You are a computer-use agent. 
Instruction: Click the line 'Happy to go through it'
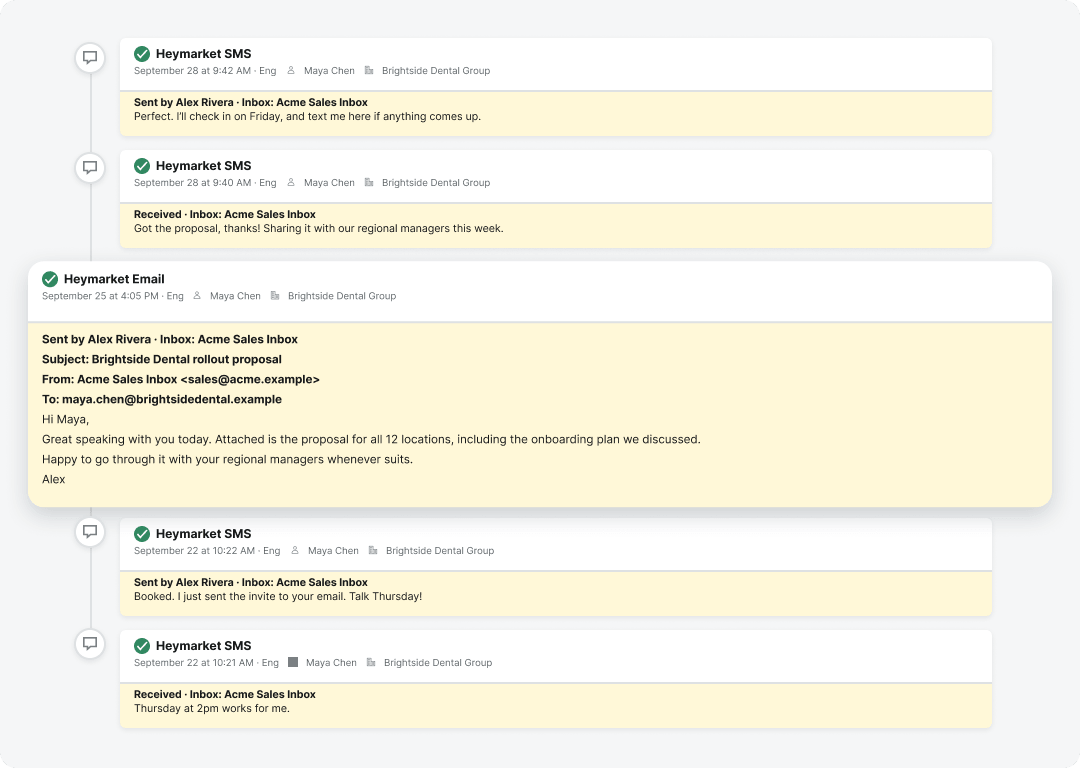click(227, 459)
